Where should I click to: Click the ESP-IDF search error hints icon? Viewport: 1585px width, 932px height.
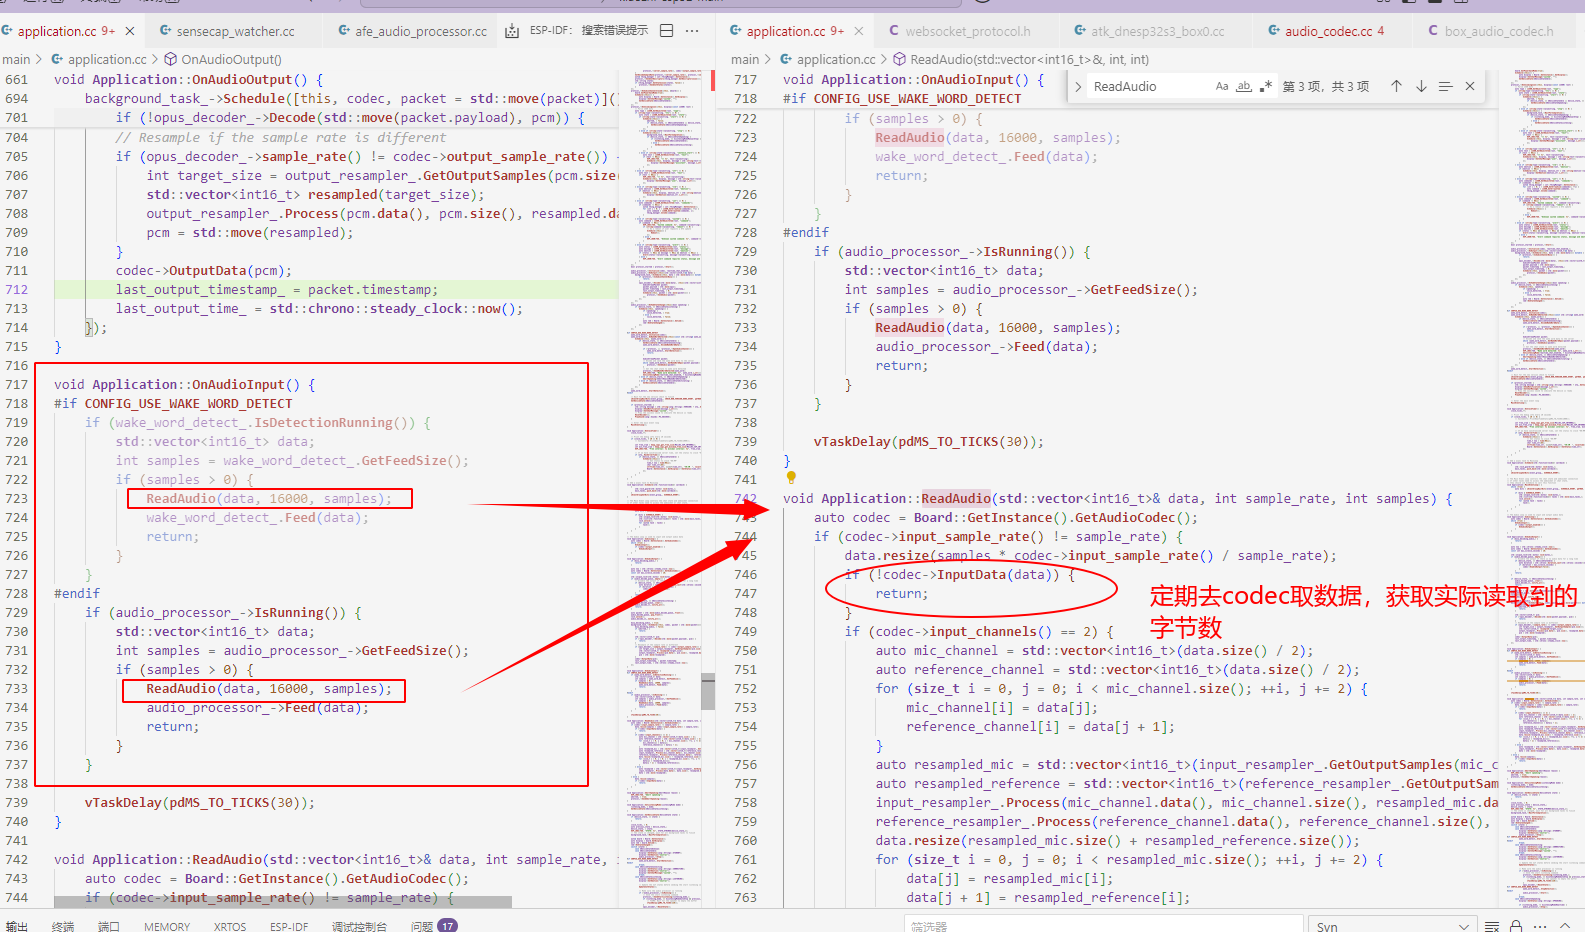(x=512, y=31)
